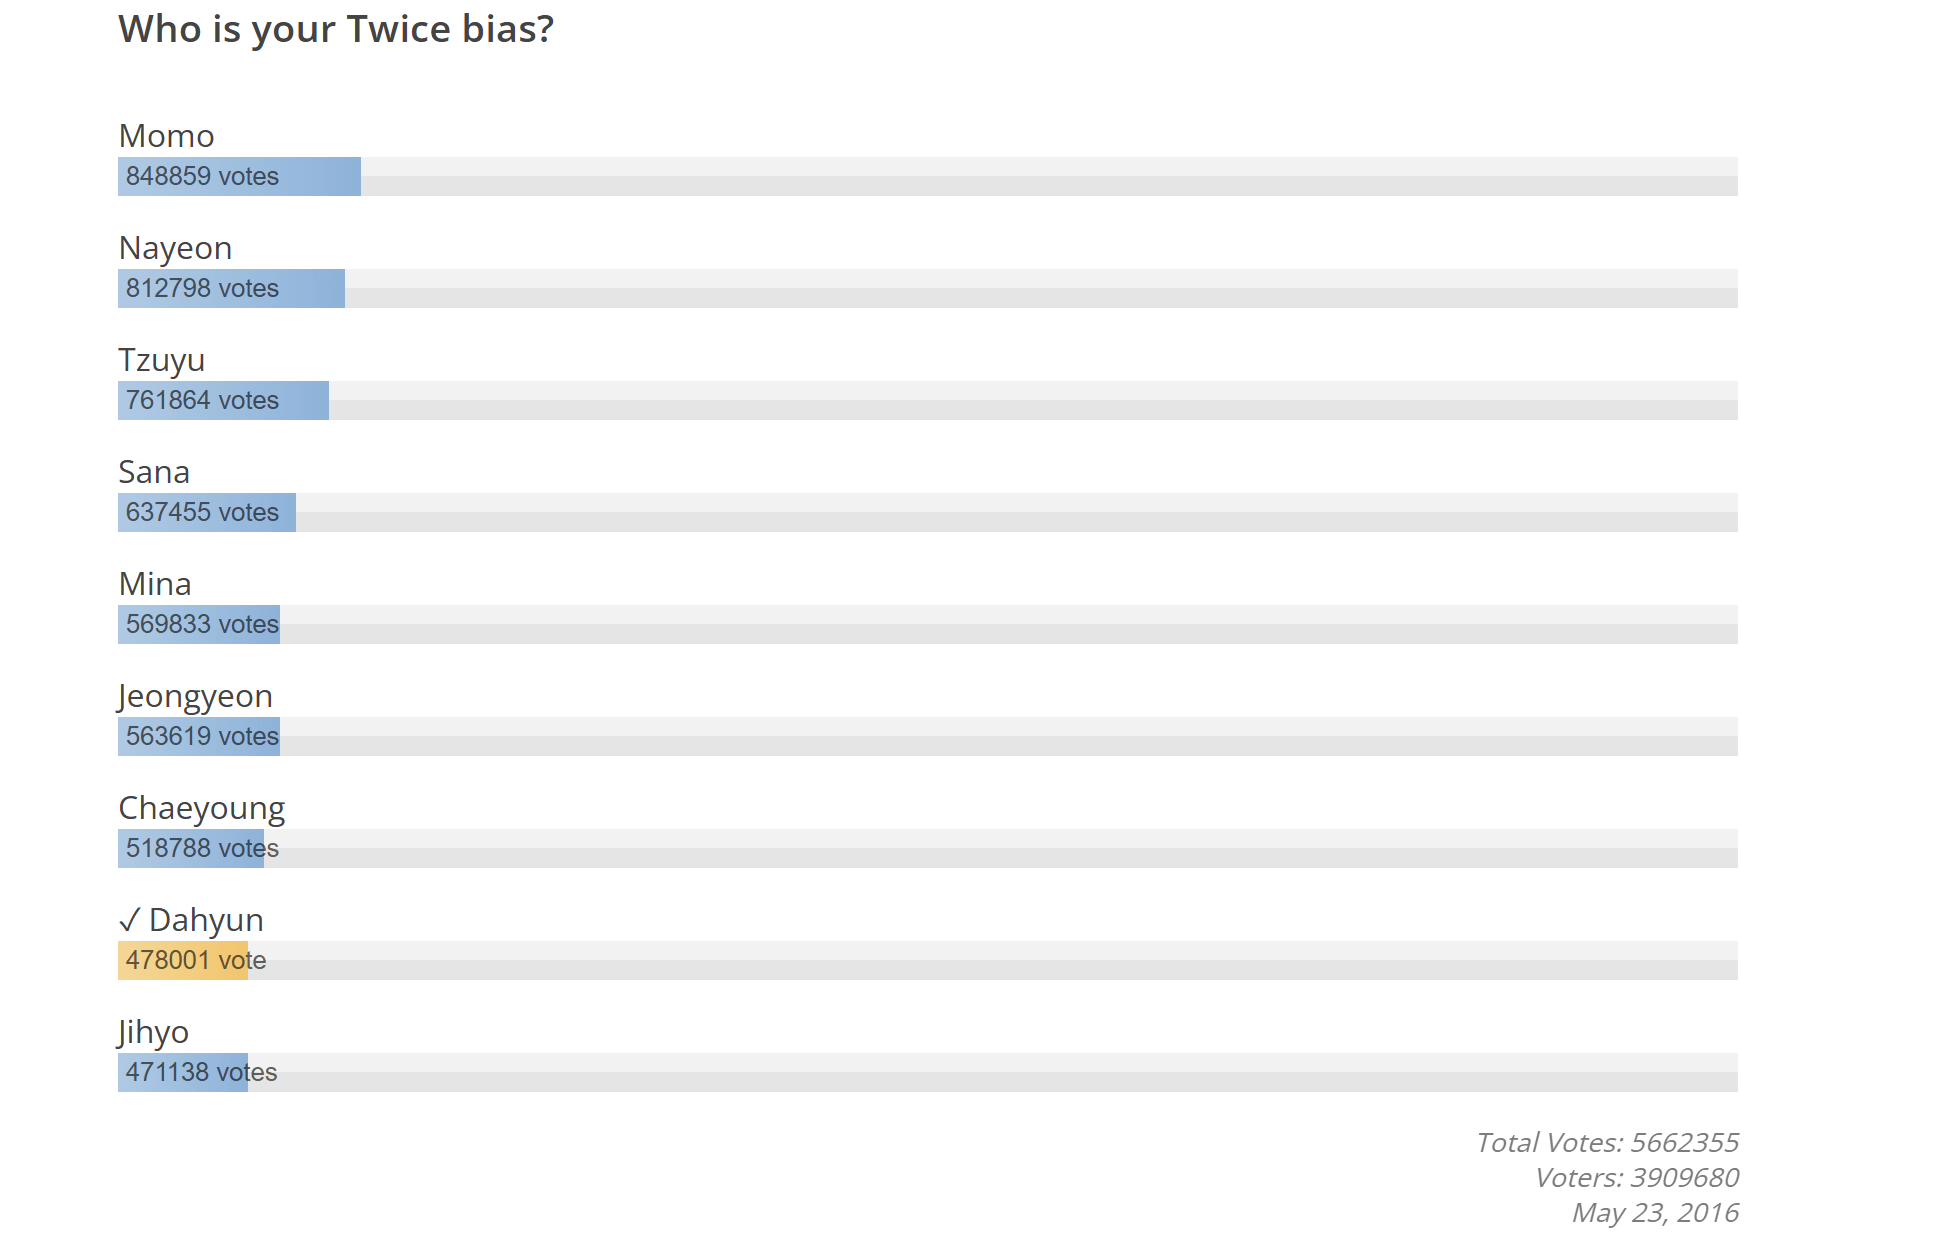Click Nayeon's 812798 votes bar

[231, 289]
